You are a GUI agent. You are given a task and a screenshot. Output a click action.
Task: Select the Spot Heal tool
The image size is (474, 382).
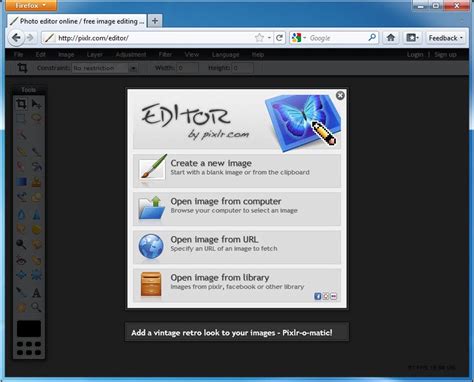(x=36, y=260)
